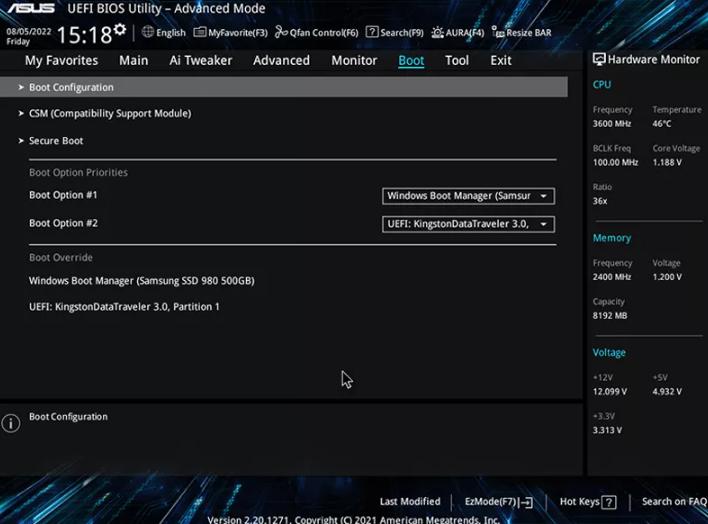Select Boot Option #1 label
This screenshot has height=524, width=708.
[63, 195]
